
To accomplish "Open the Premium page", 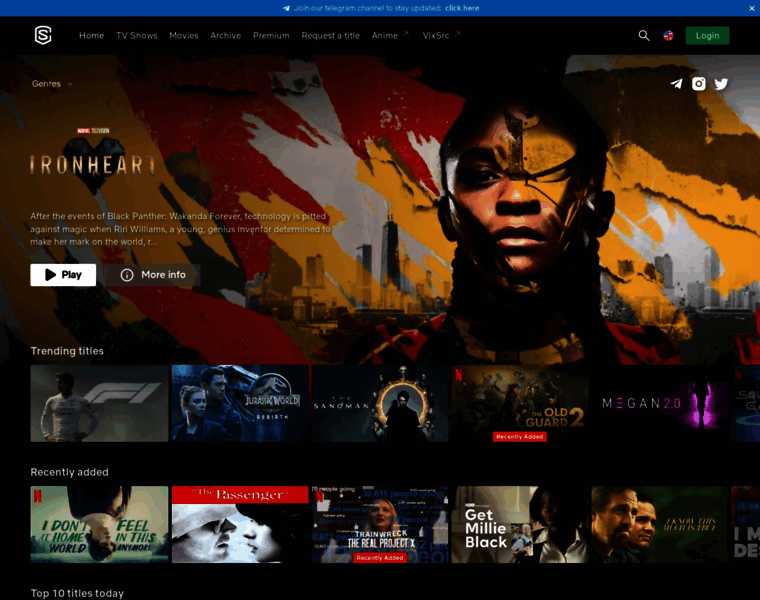I will 271,35.
